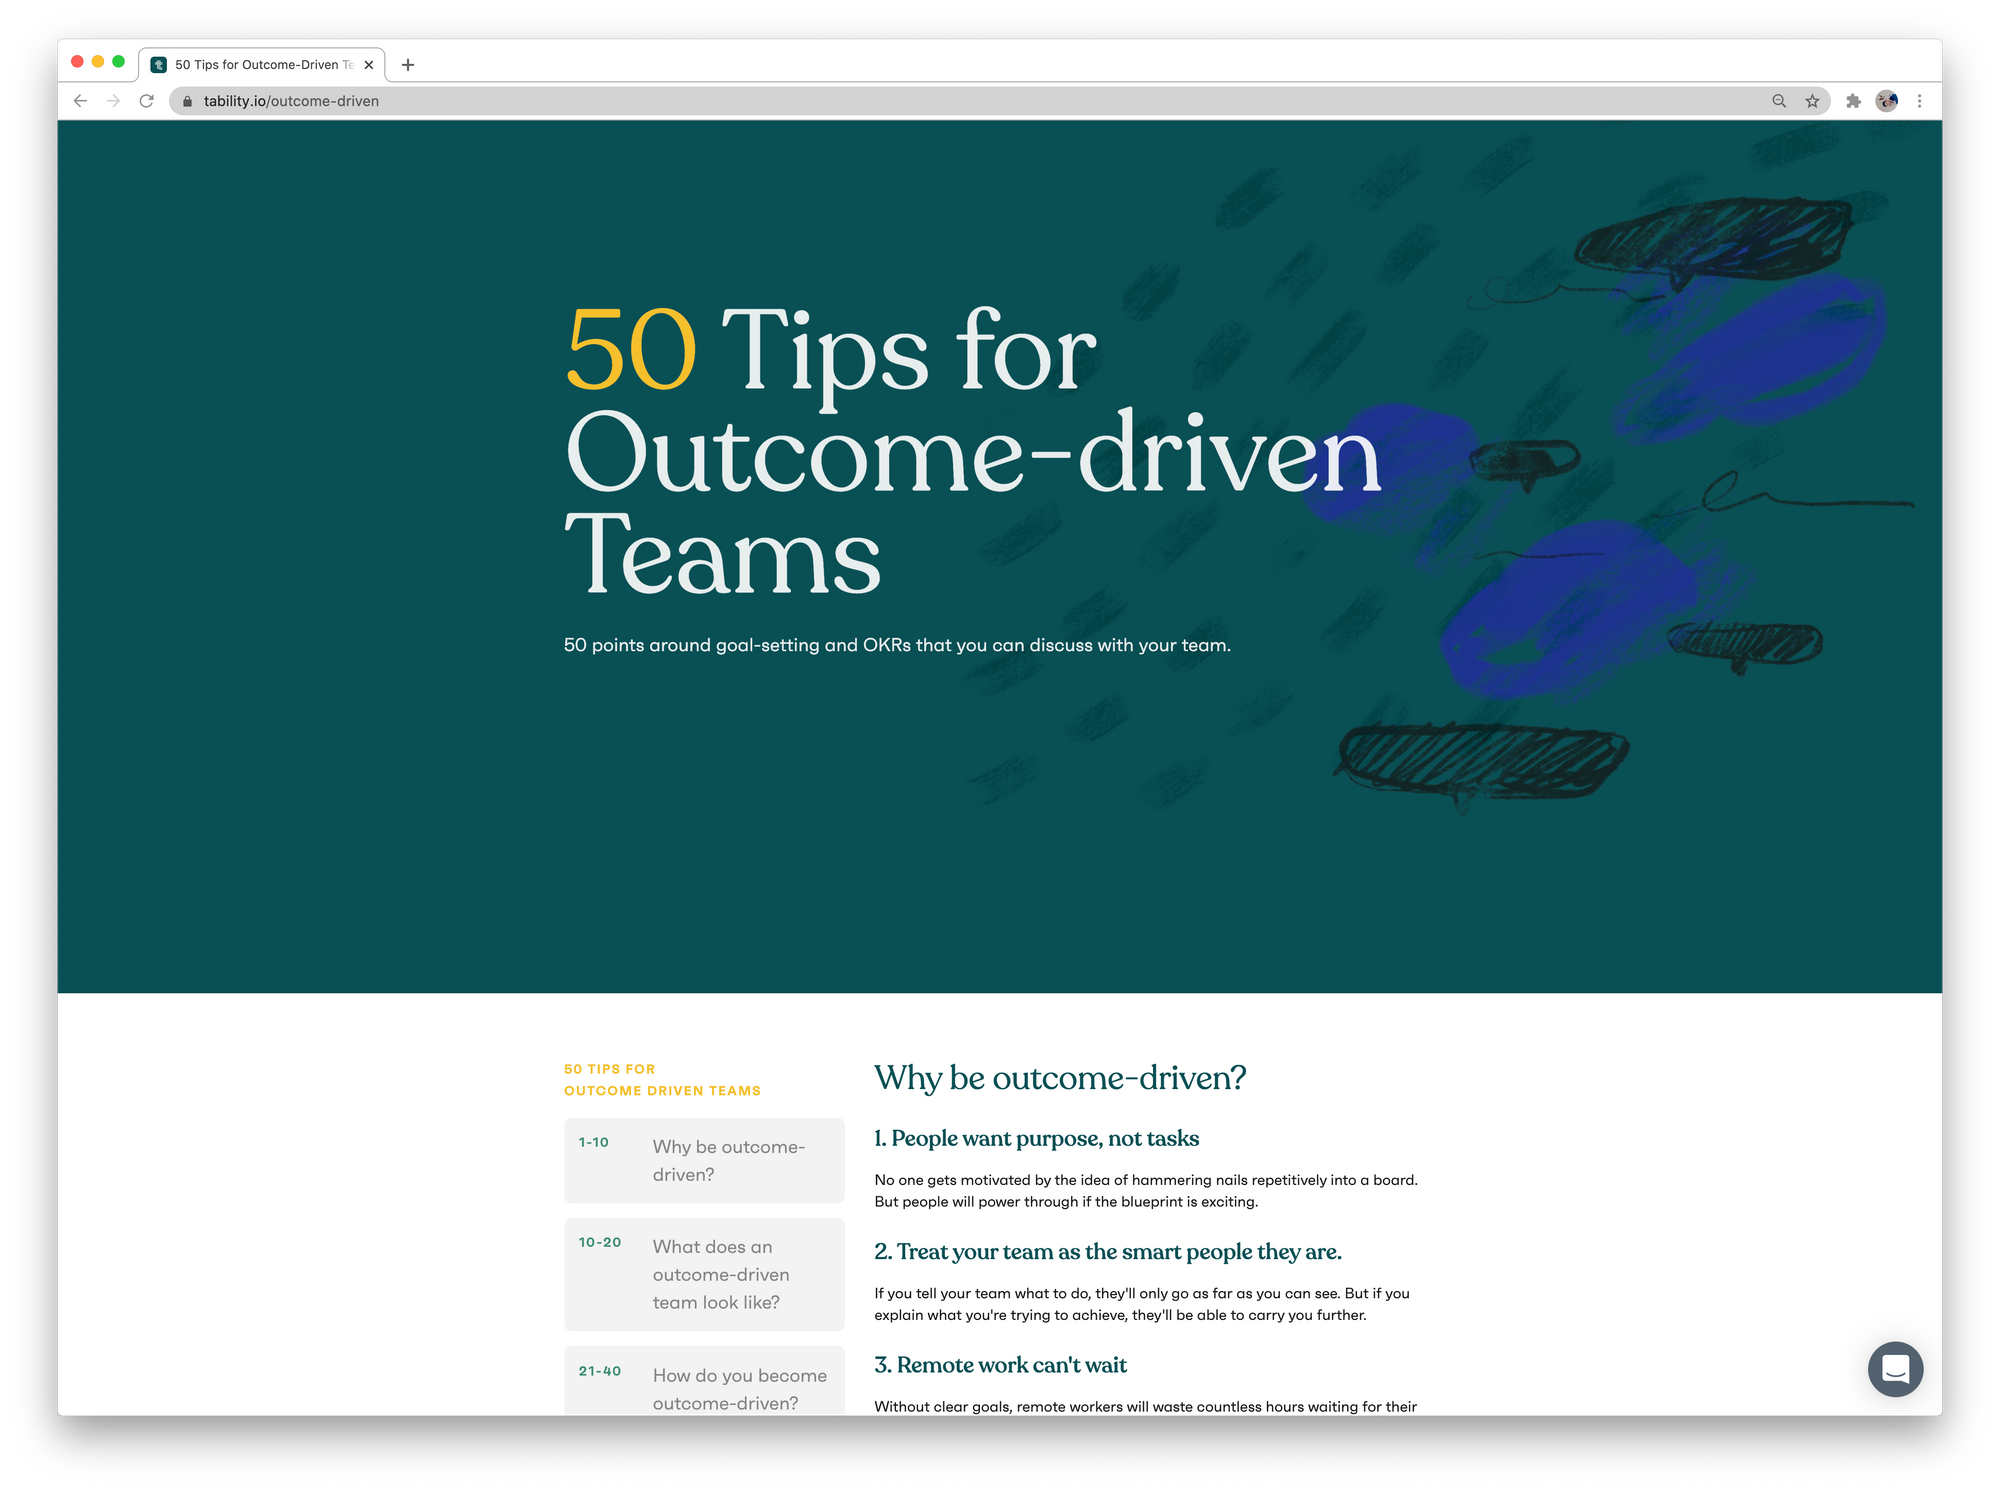Reload the page with refresh icon

tap(147, 101)
